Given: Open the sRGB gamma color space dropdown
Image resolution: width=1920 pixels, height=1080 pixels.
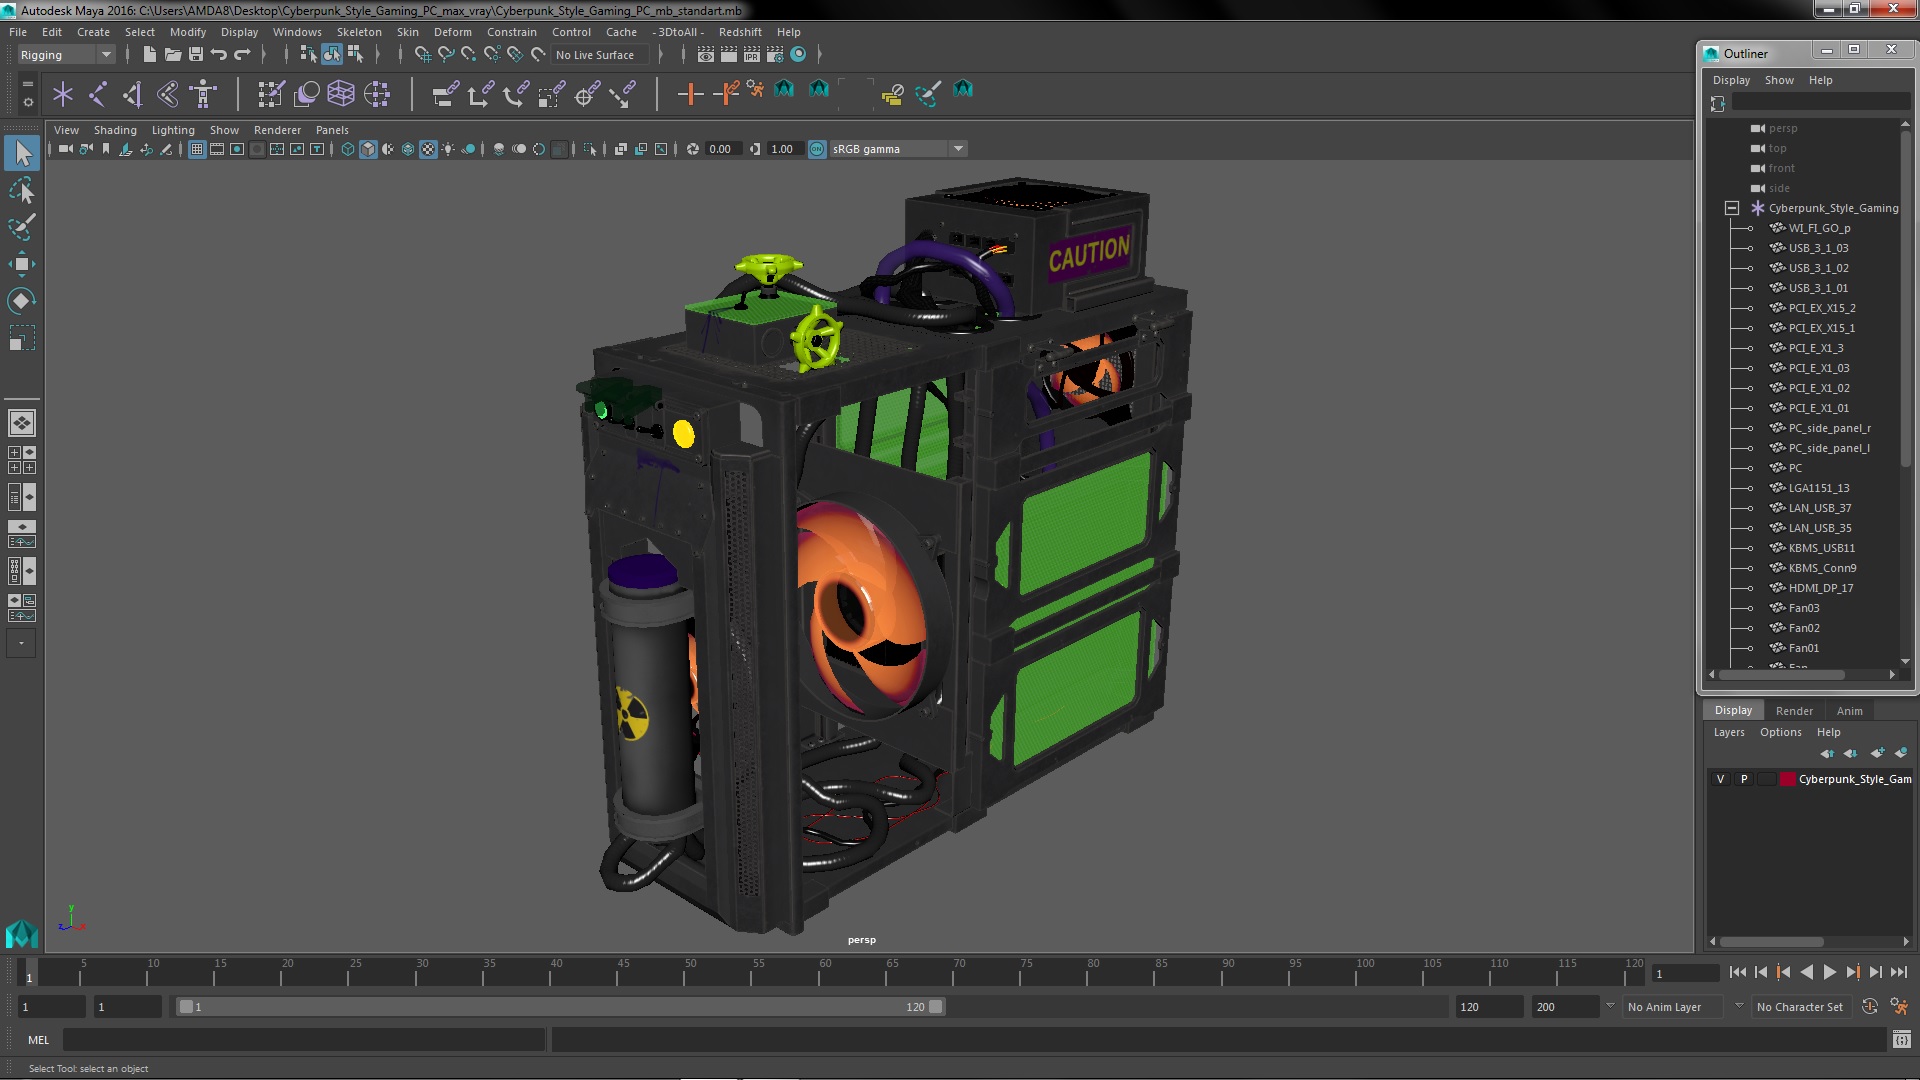Looking at the screenshot, I should 958,149.
